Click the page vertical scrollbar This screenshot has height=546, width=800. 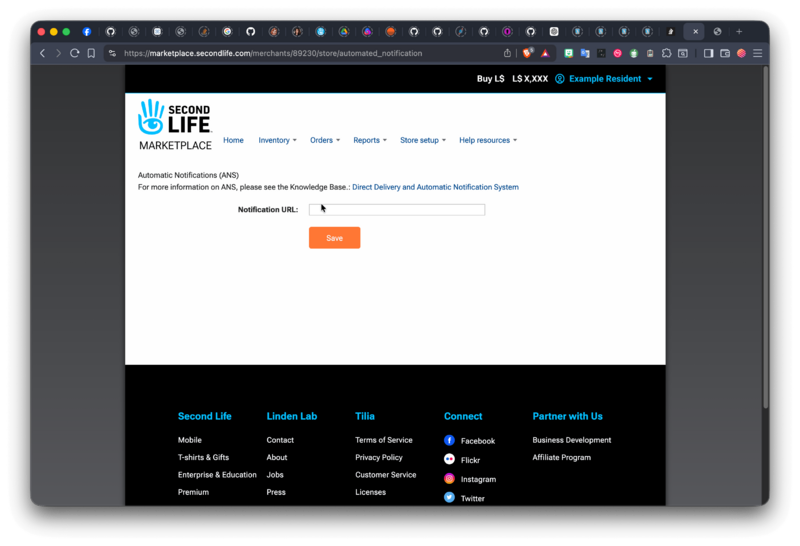coord(765,237)
